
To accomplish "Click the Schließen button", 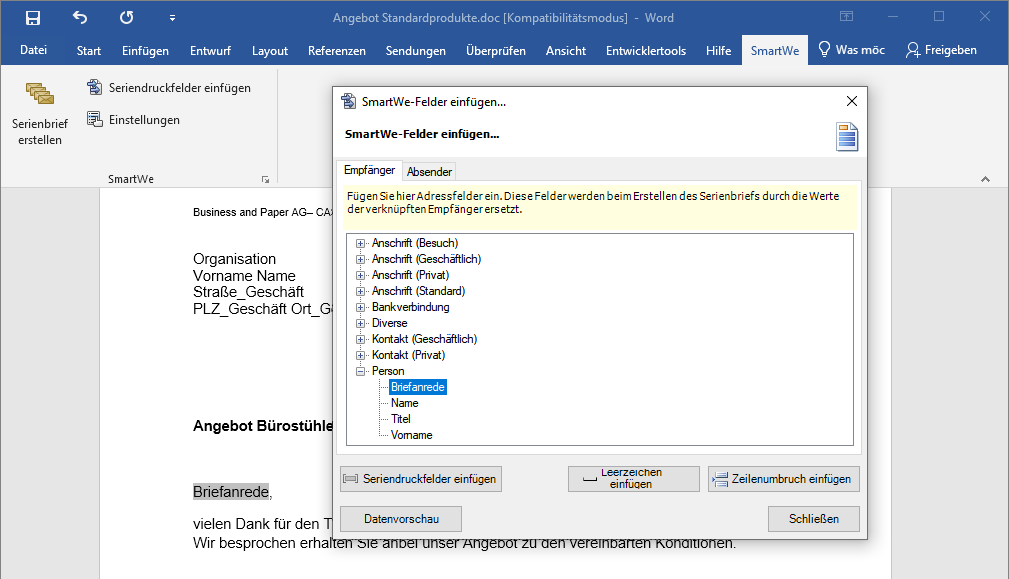I will click(813, 519).
